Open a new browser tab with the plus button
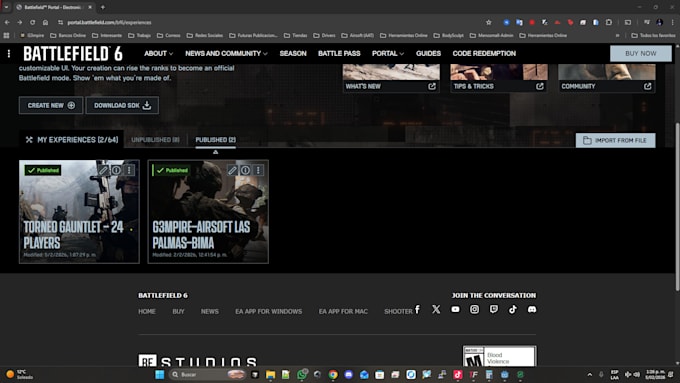 click(103, 7)
